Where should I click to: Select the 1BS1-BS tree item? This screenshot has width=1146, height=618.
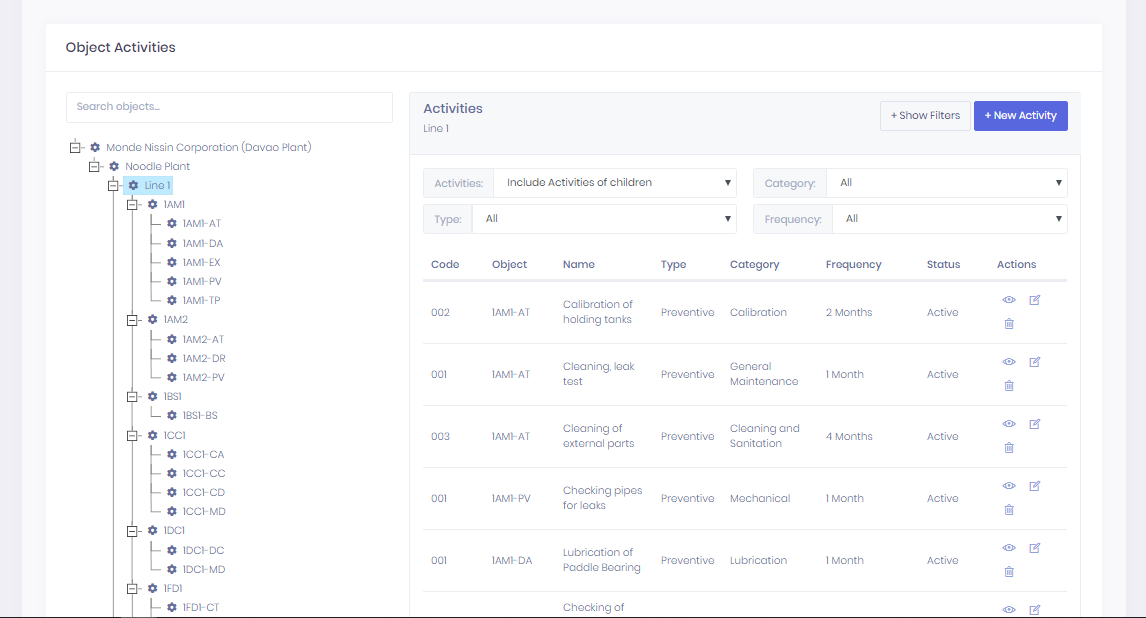pyautogui.click(x=199, y=416)
